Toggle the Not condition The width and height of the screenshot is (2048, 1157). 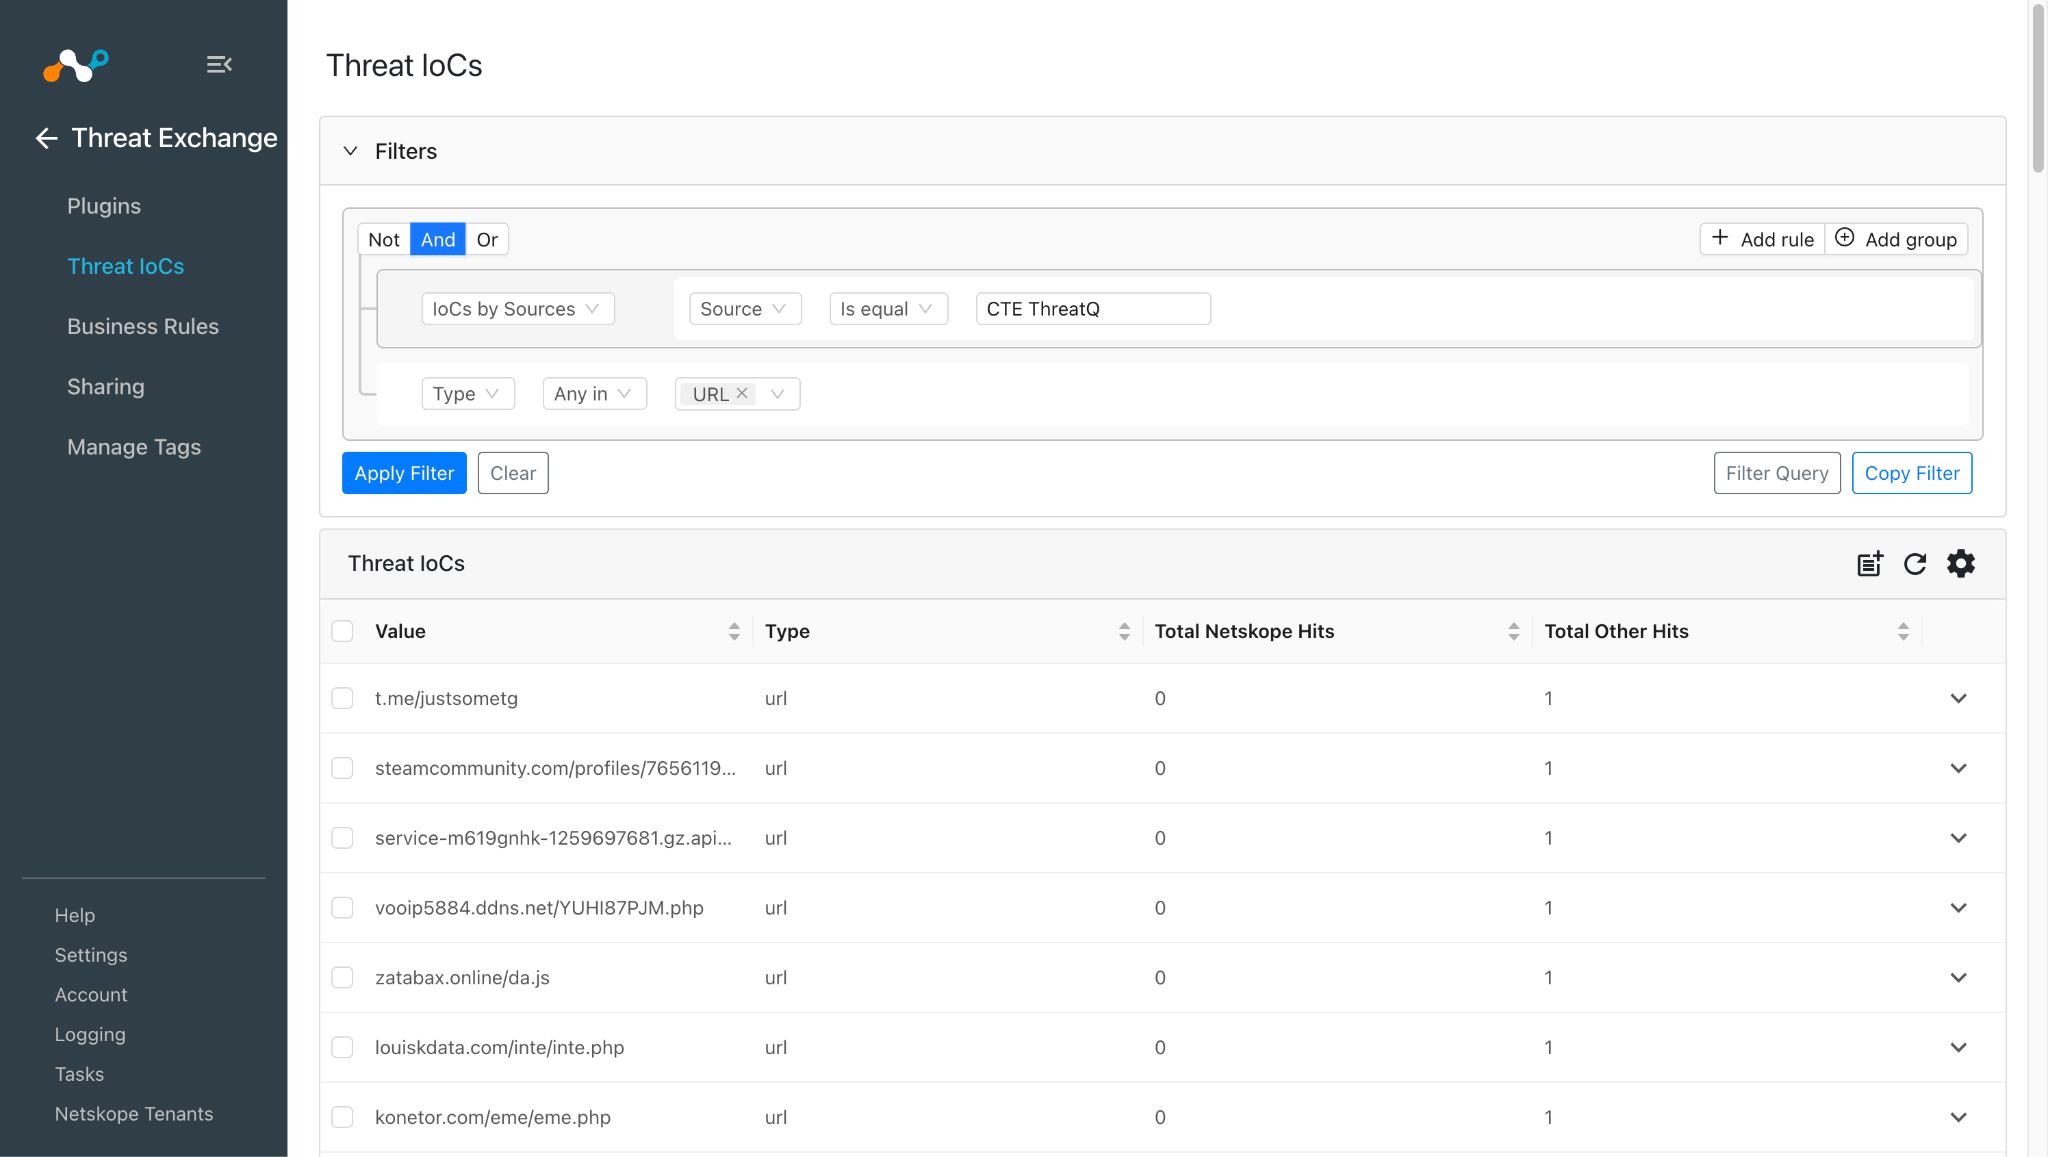coord(384,239)
